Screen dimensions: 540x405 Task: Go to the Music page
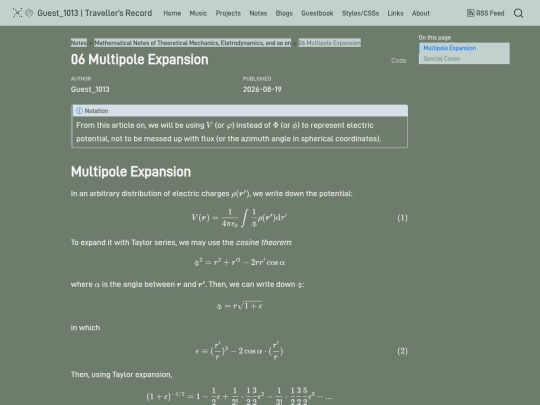click(198, 13)
